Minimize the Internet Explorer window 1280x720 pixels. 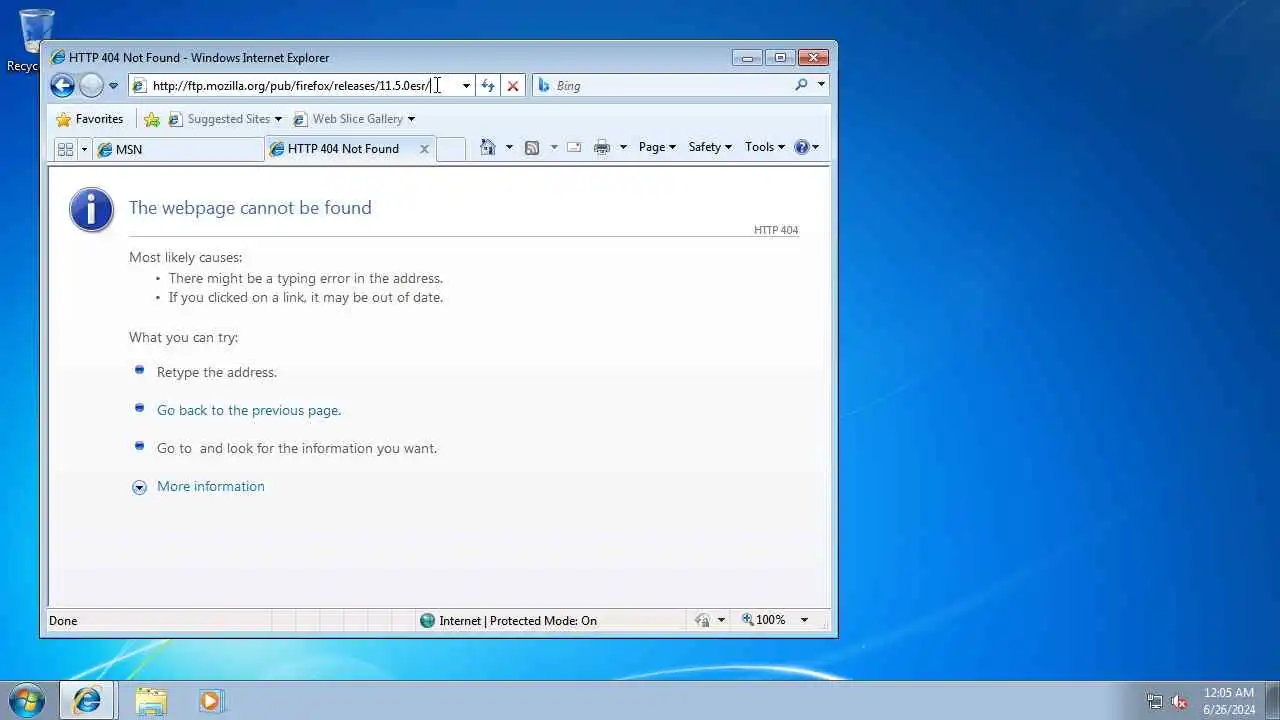(x=747, y=58)
